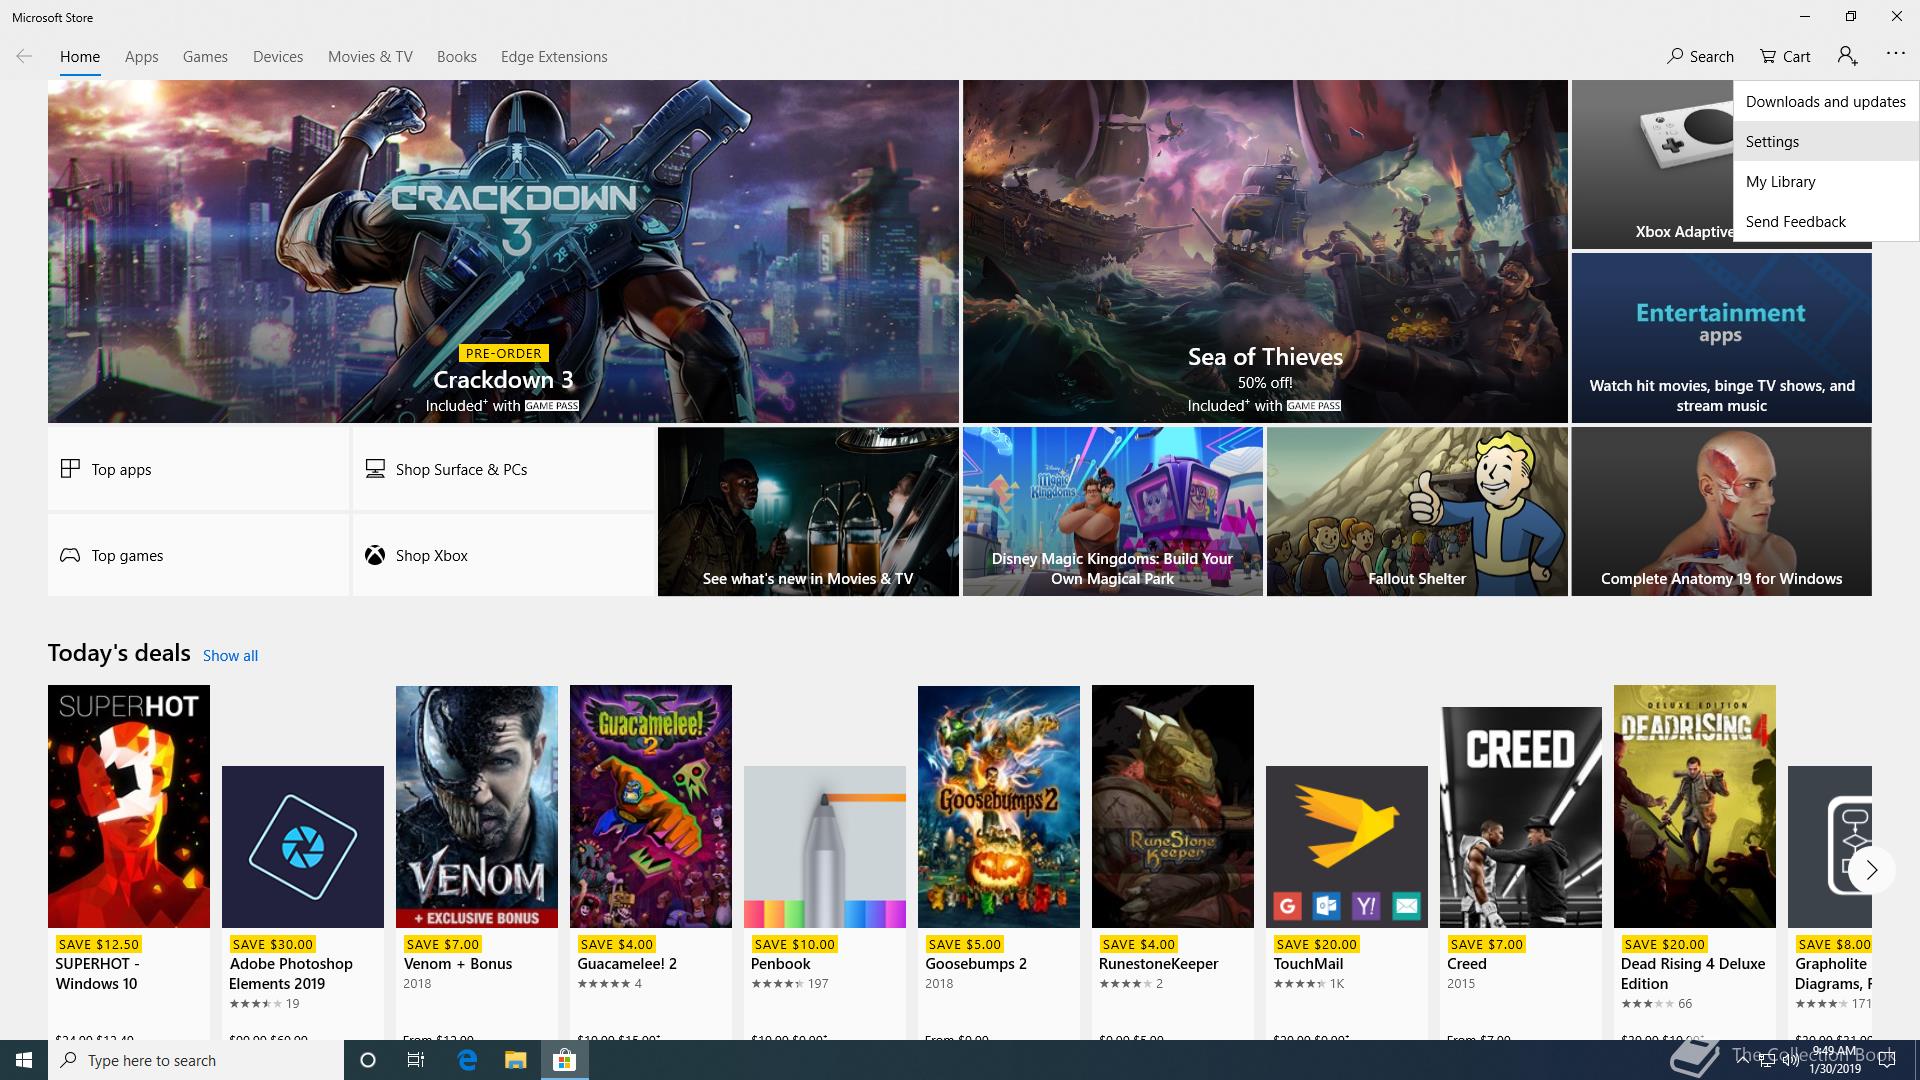Screen dimensions: 1920x1080
Task: Launch Microsoft Edge from taskbar
Action: coord(467,1060)
